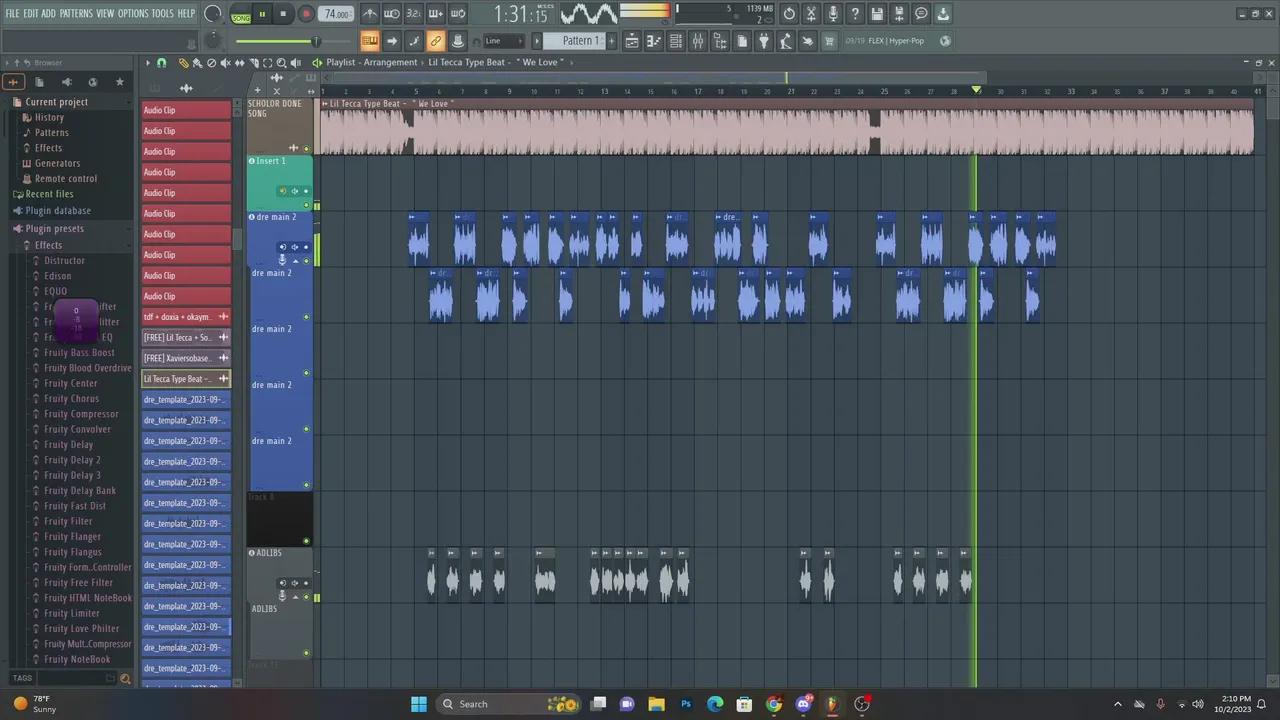Click the Playlist magnet snap icon

pyautogui.click(x=161, y=62)
